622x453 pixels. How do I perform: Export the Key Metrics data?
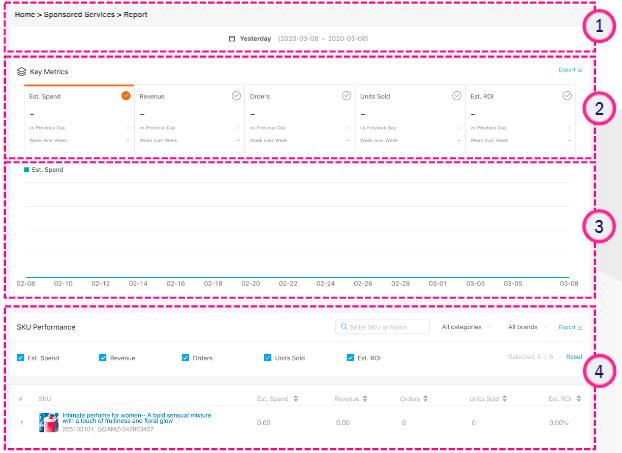(x=570, y=72)
